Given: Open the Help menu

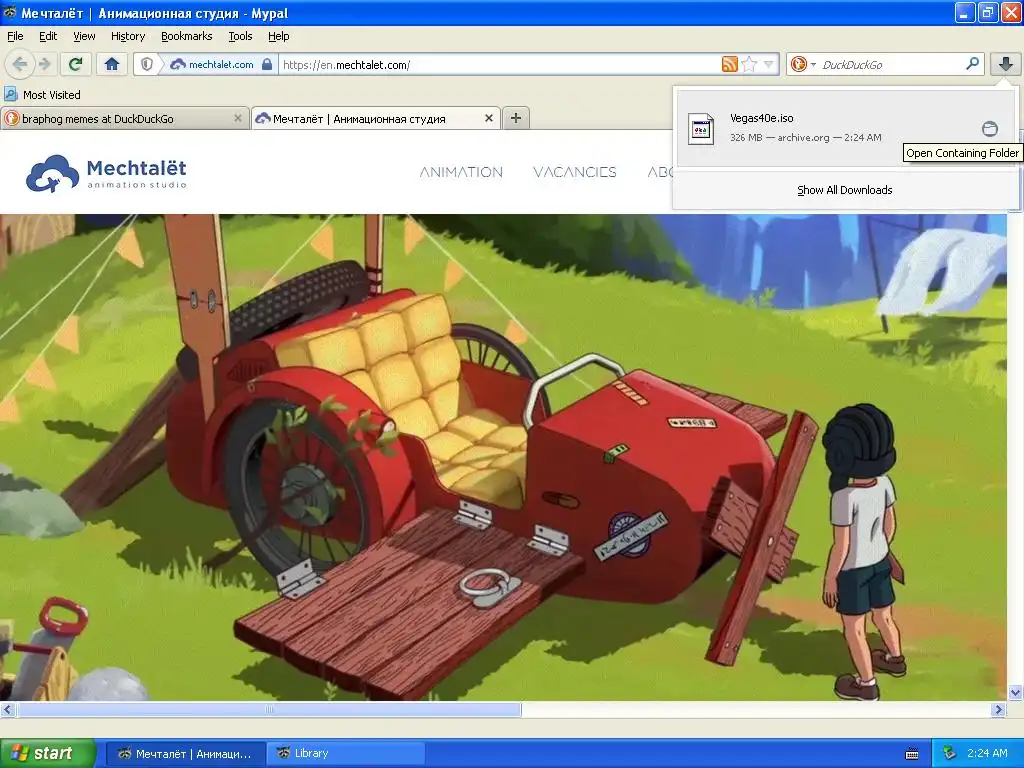Looking at the screenshot, I should (278, 36).
